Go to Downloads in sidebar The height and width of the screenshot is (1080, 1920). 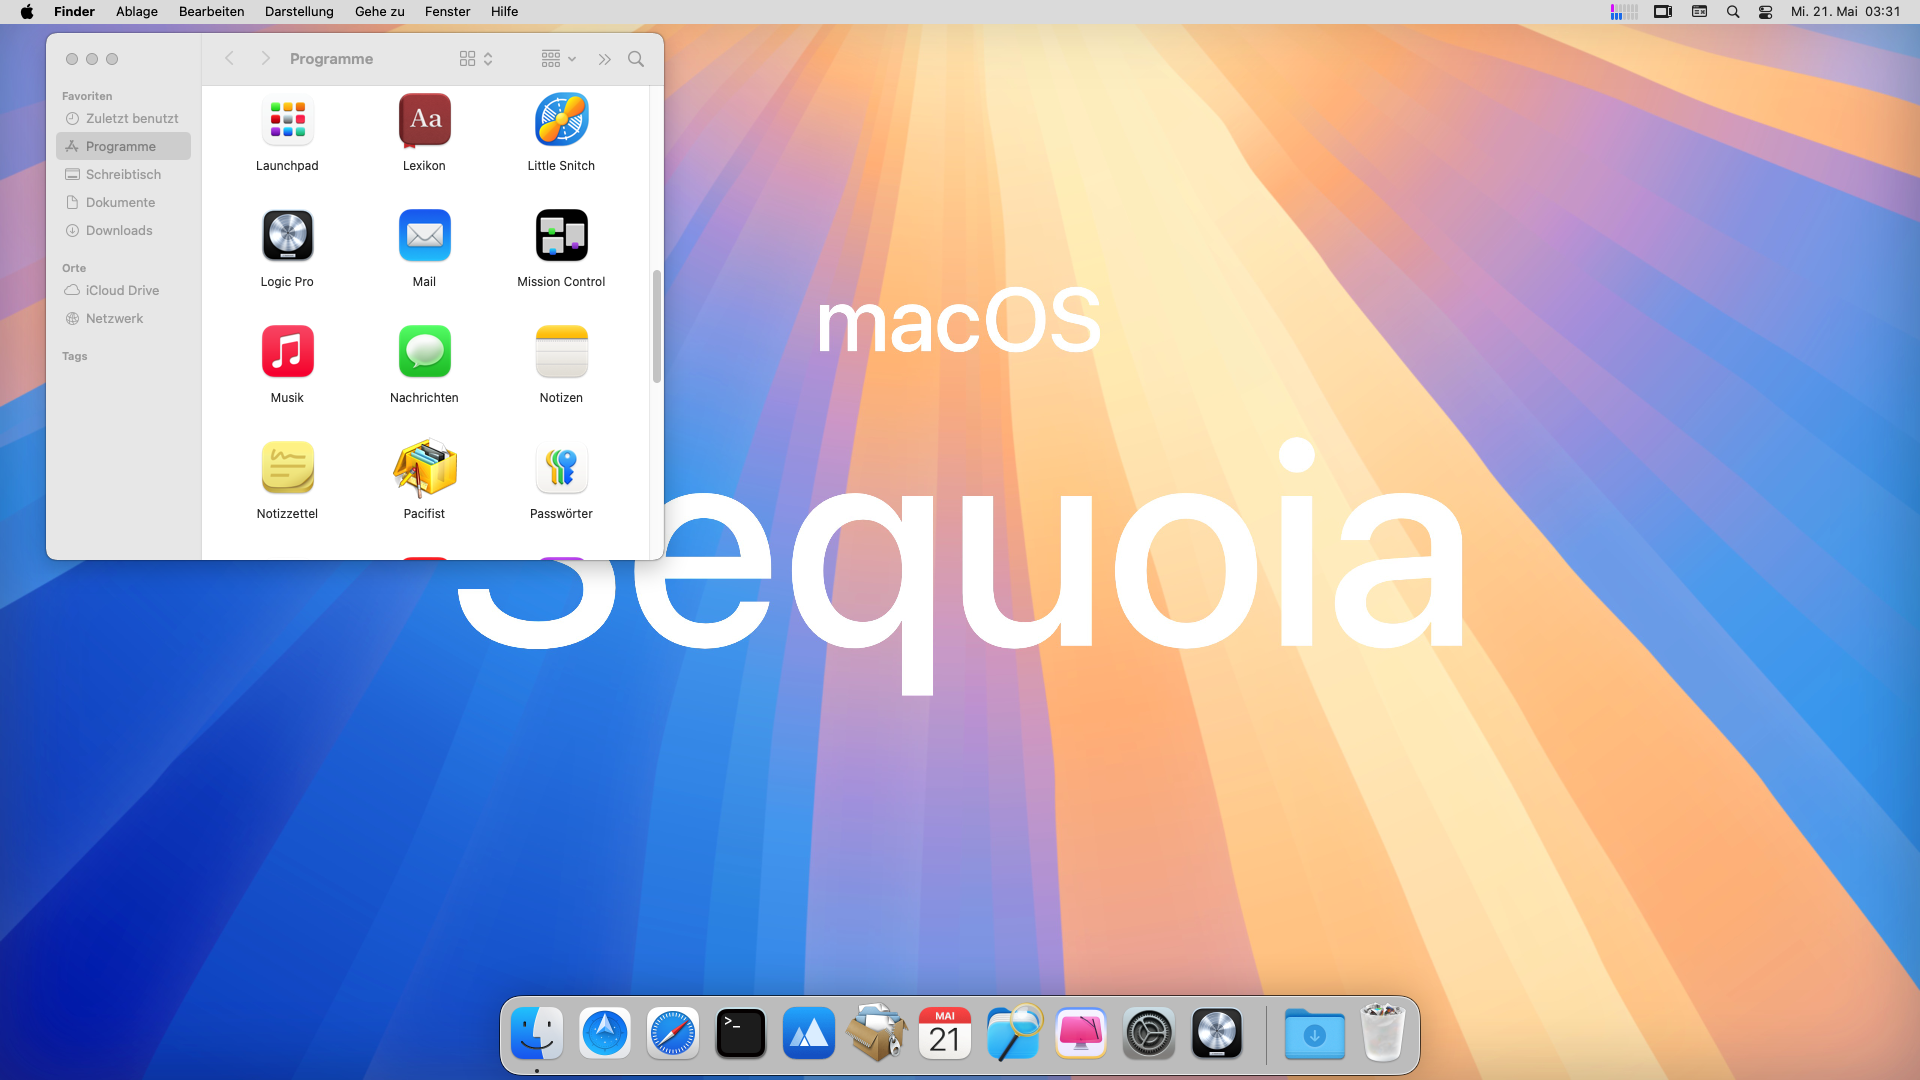click(119, 230)
